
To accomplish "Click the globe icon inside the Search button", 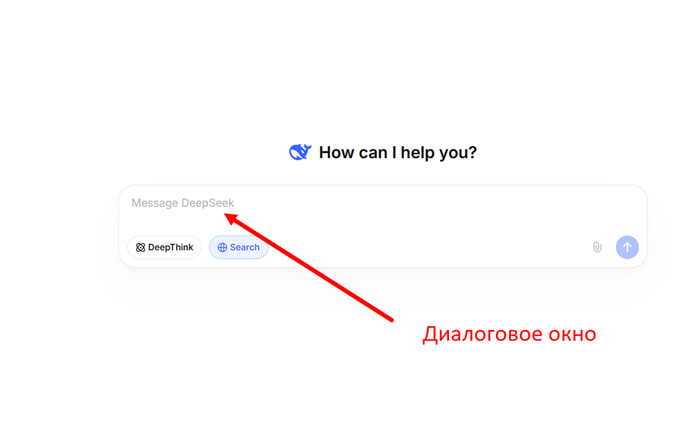I will [x=222, y=247].
